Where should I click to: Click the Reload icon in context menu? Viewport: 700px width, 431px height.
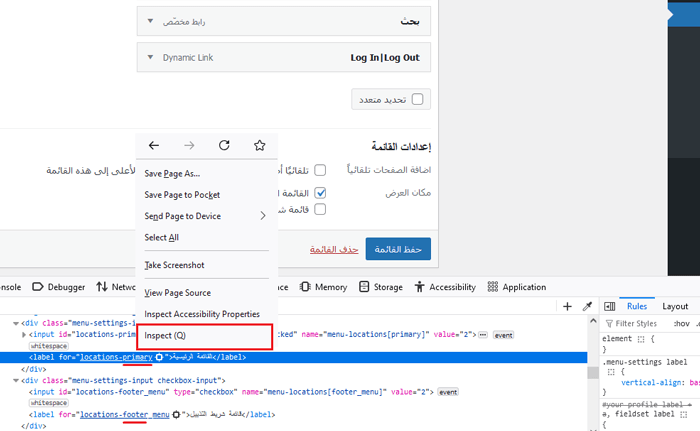tap(224, 146)
